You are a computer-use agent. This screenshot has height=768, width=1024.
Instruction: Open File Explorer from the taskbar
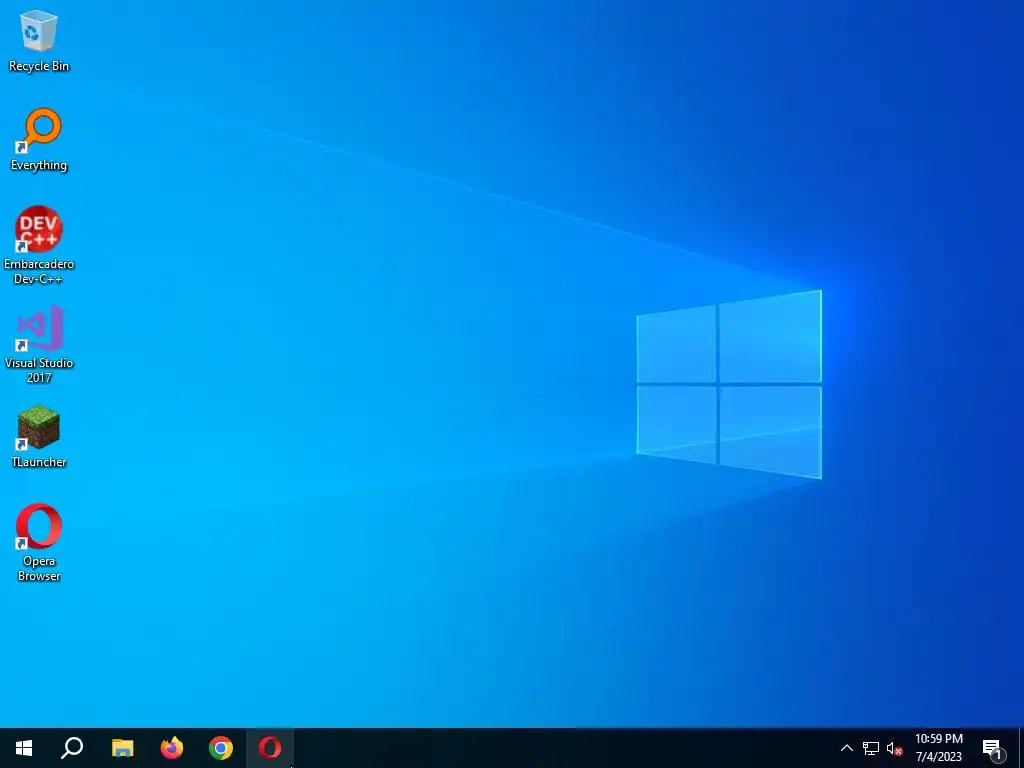[122, 748]
